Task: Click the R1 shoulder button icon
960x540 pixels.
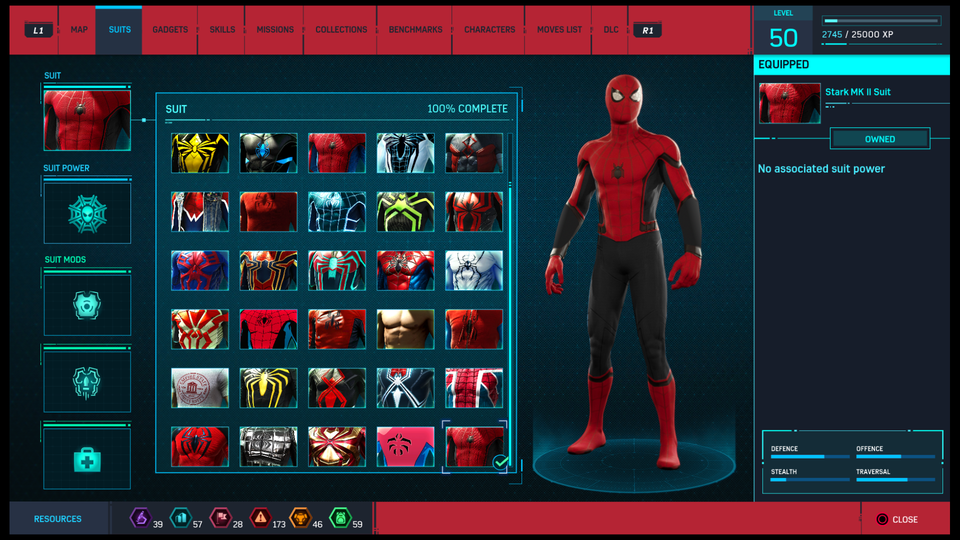Action: tap(647, 30)
